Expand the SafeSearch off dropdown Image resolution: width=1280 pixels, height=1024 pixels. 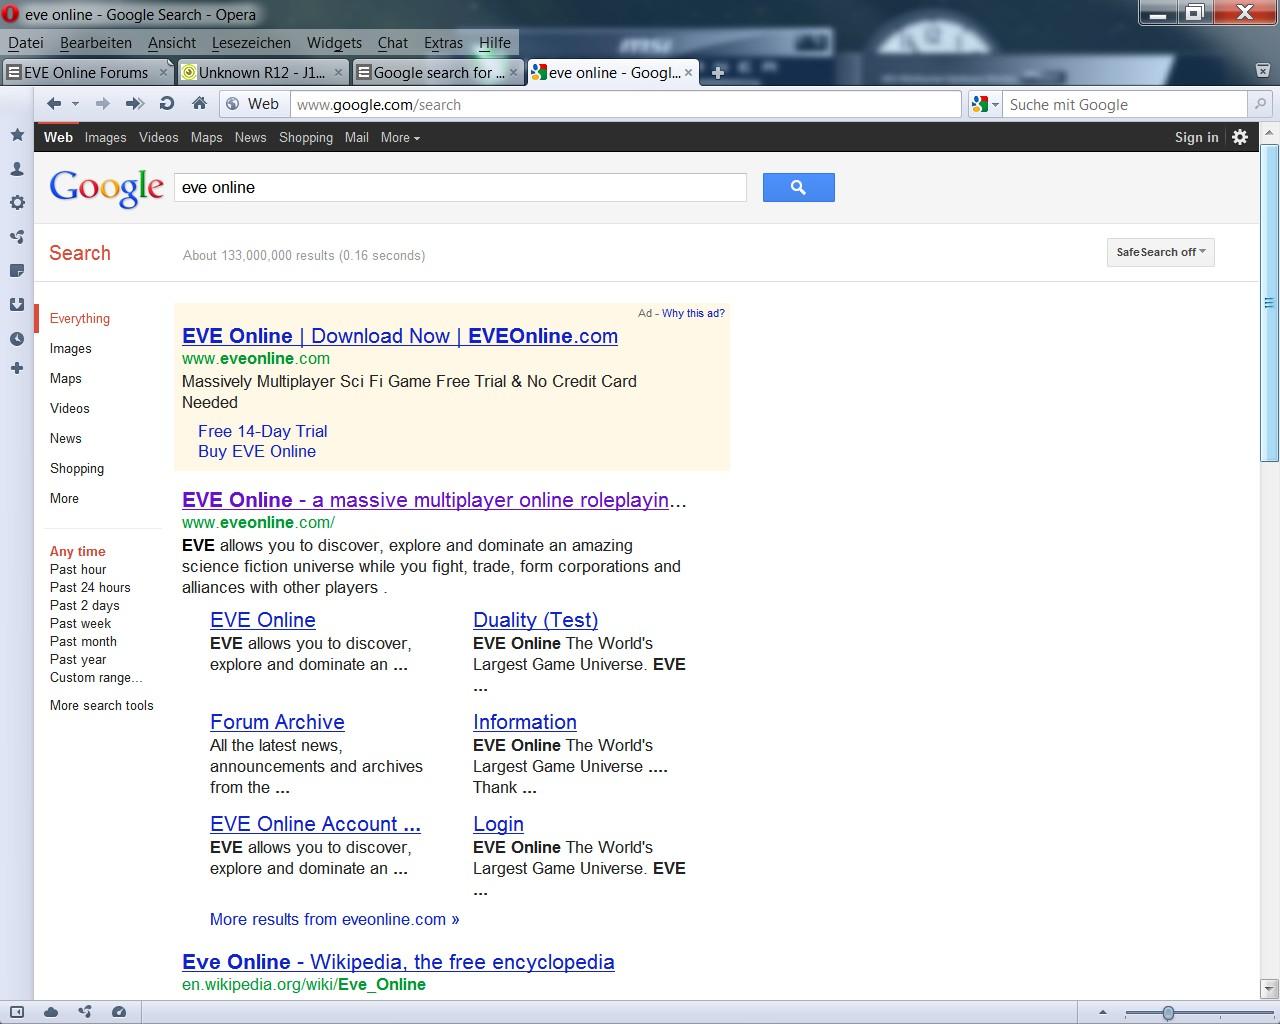[x=1160, y=252]
